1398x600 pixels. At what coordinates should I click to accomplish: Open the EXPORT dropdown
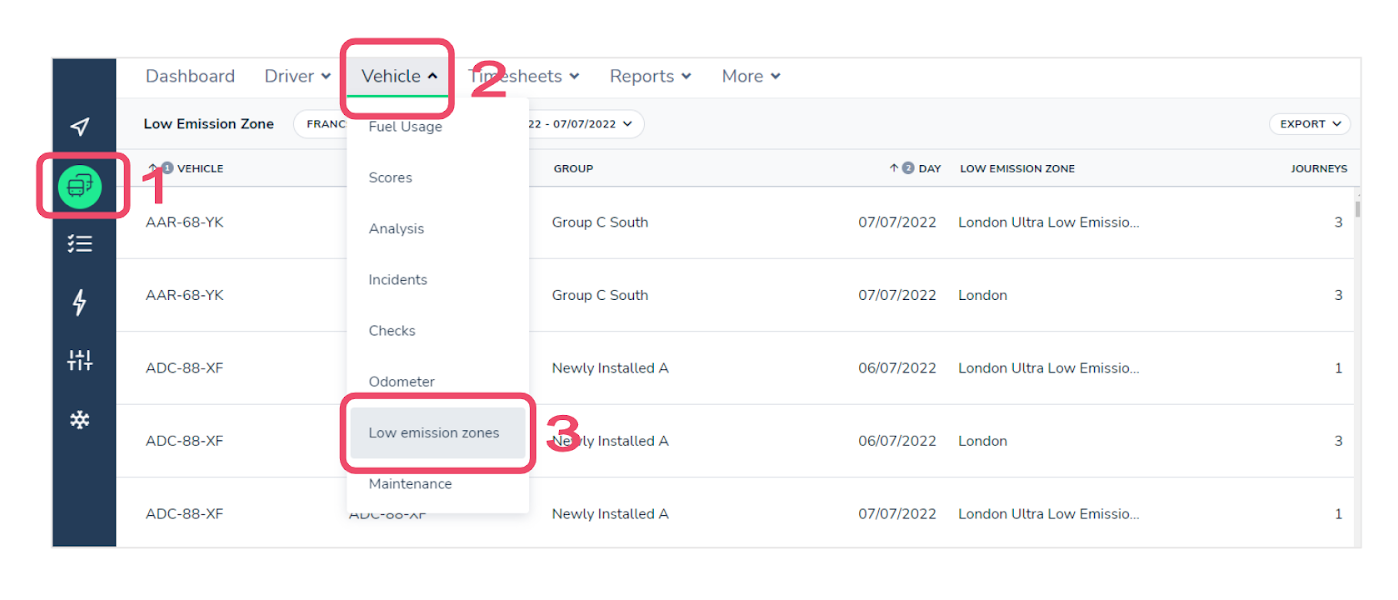(1310, 124)
